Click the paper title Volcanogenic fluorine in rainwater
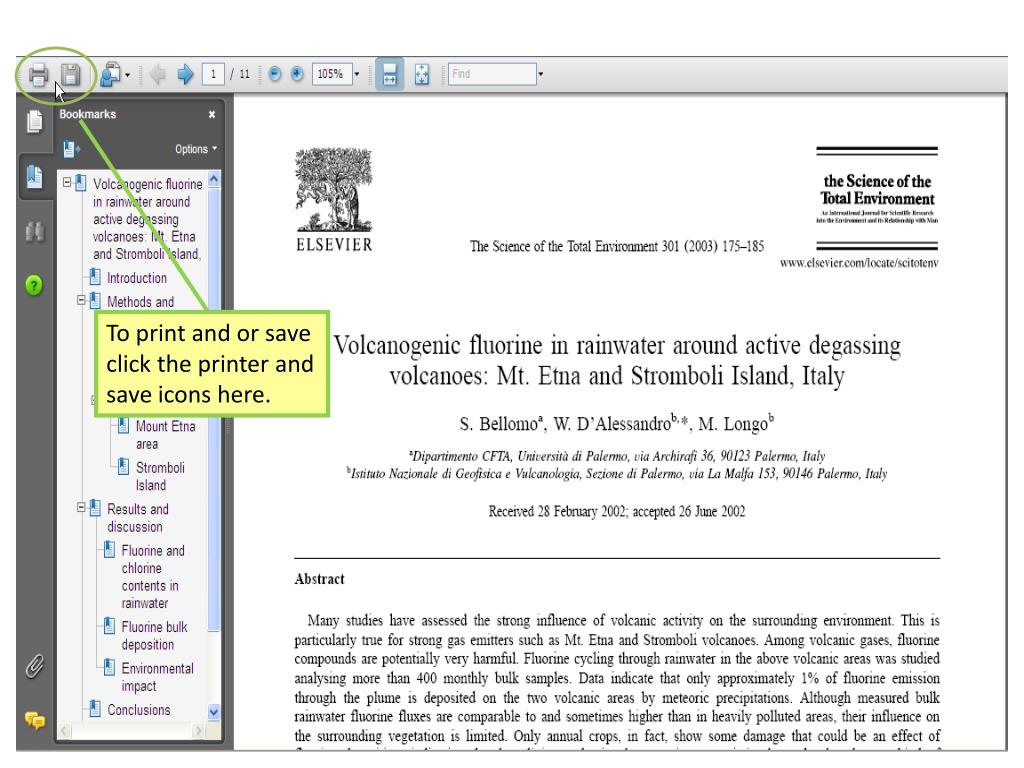Screen dimensions: 1024x768 click(616, 360)
